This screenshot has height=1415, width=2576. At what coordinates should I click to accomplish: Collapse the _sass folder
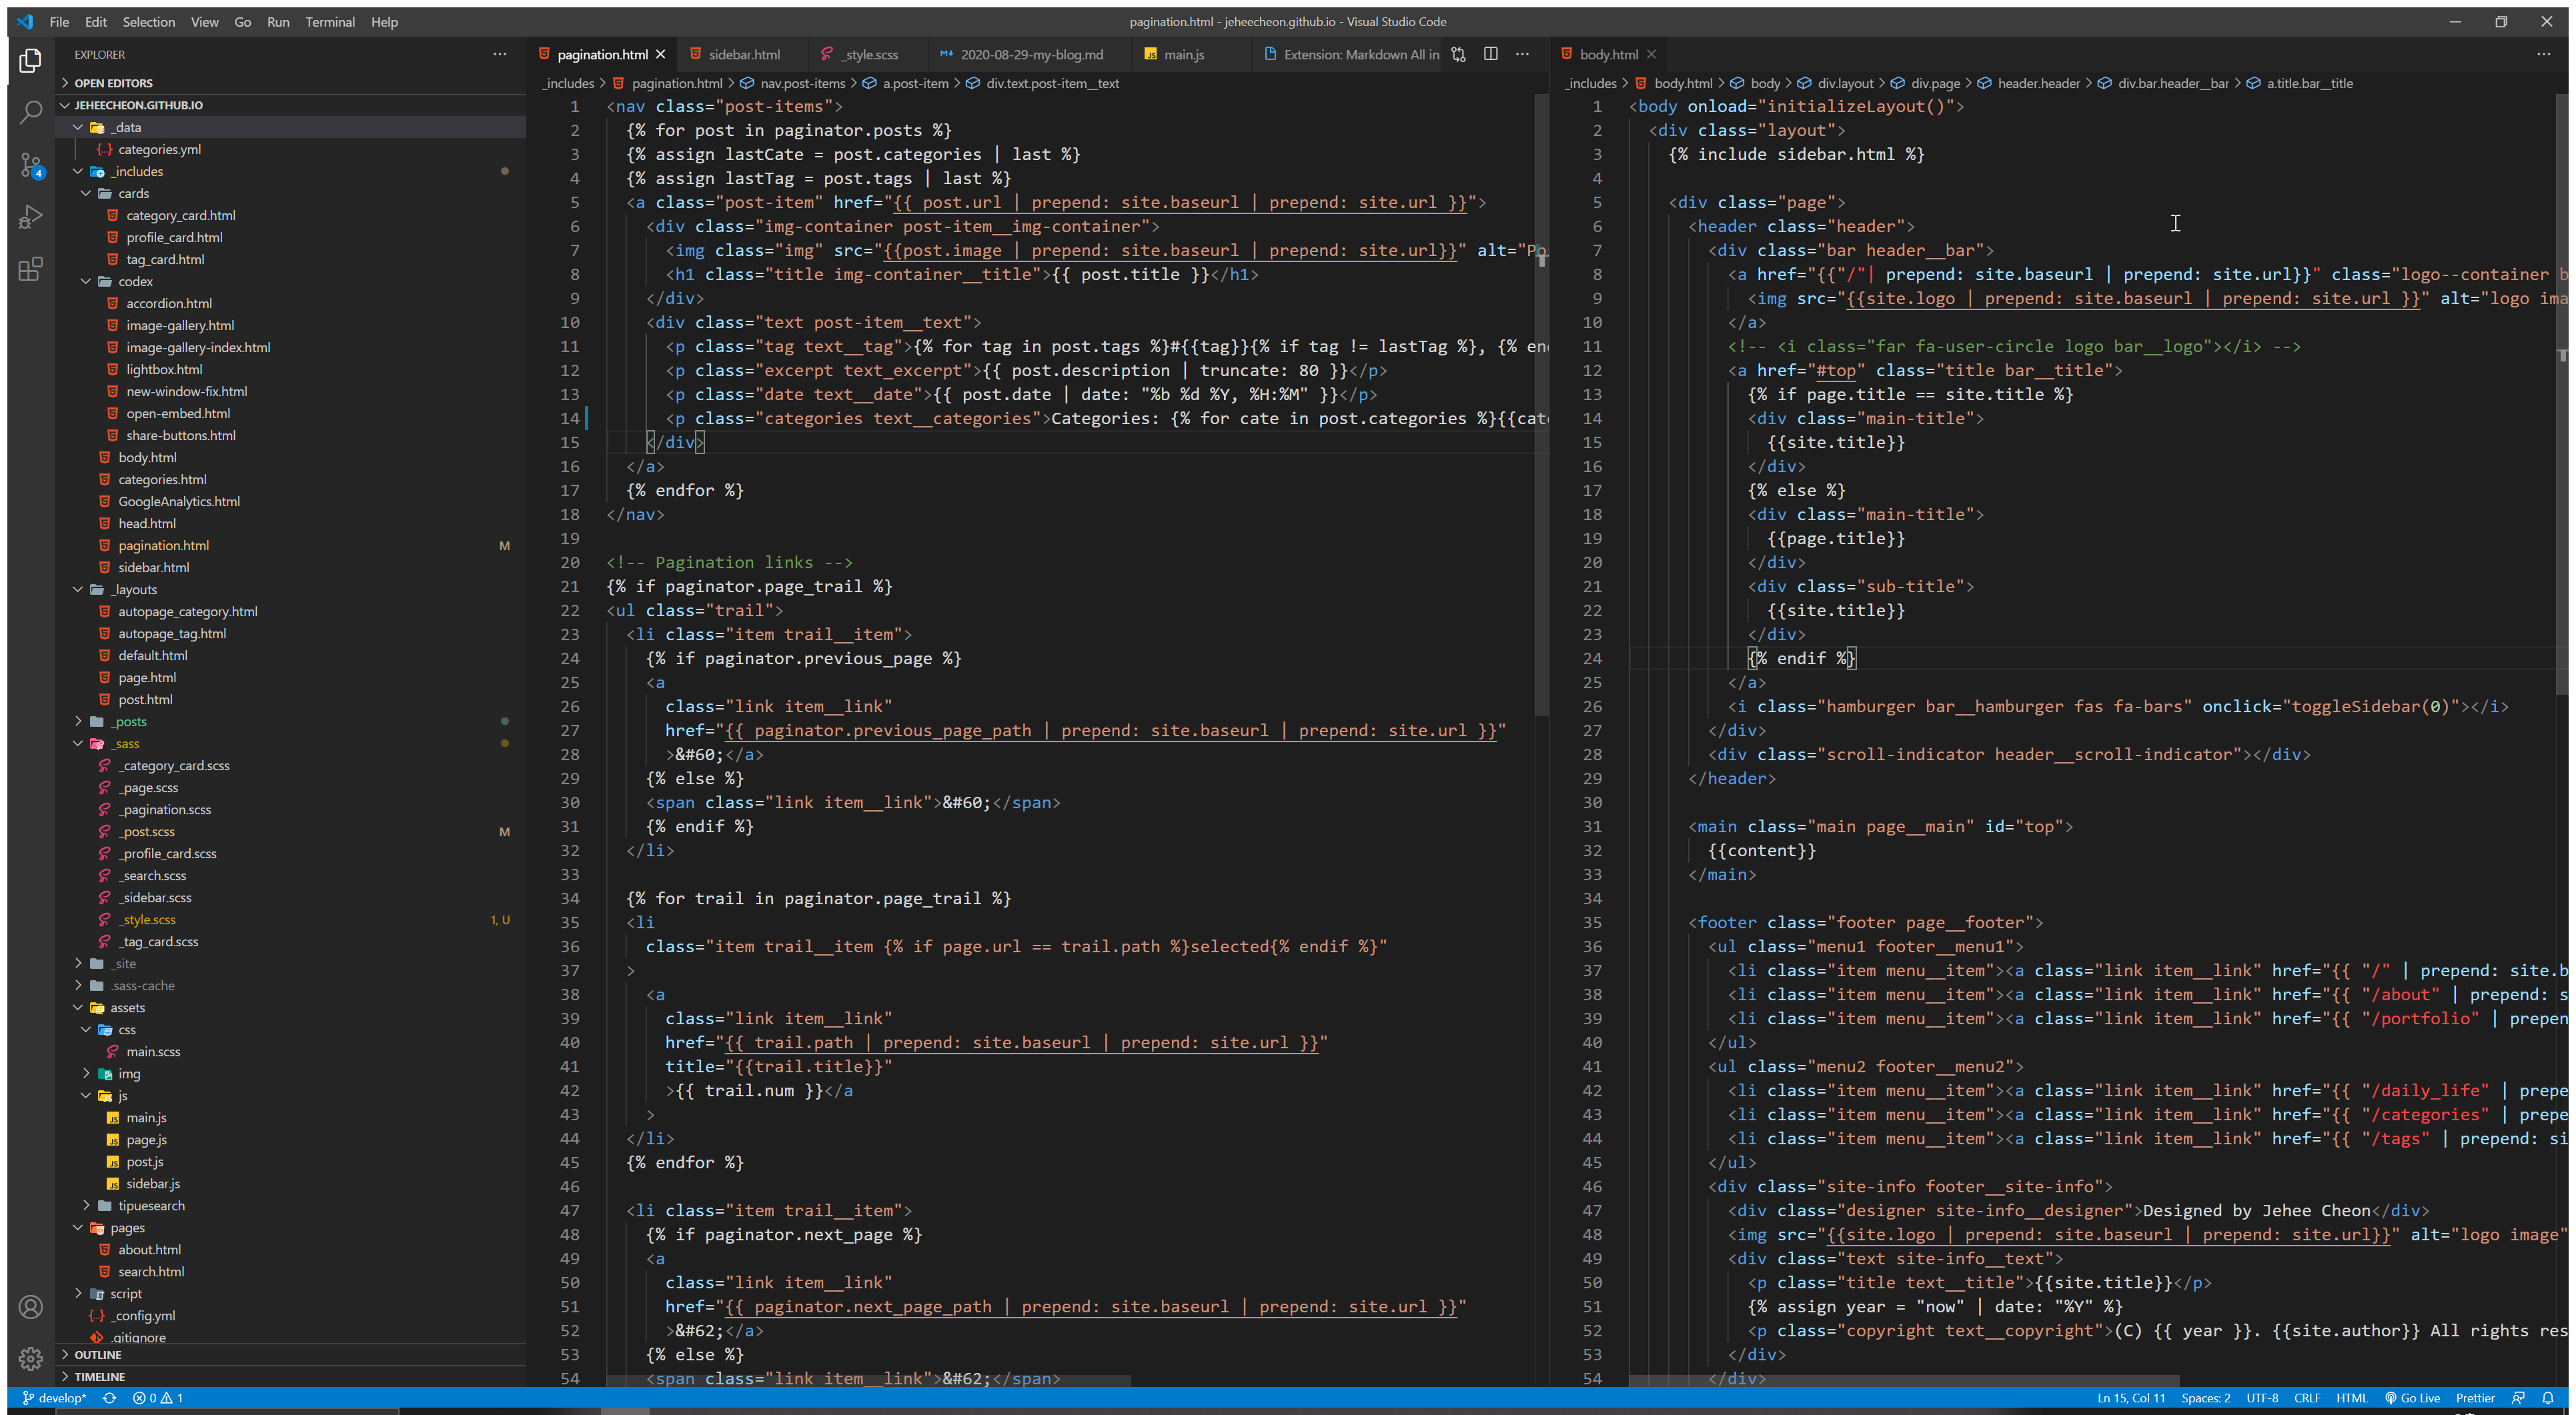point(78,743)
